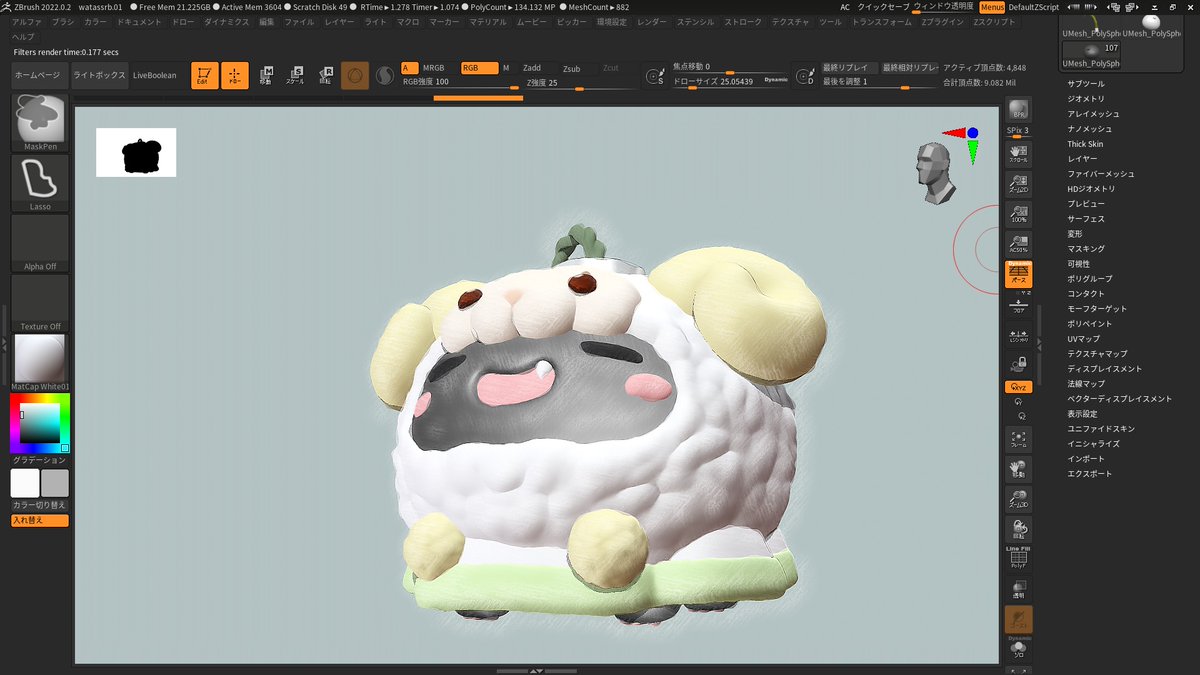The image size is (1200, 675).
Task: Open the Render (レンダー) menu
Action: 651,21
